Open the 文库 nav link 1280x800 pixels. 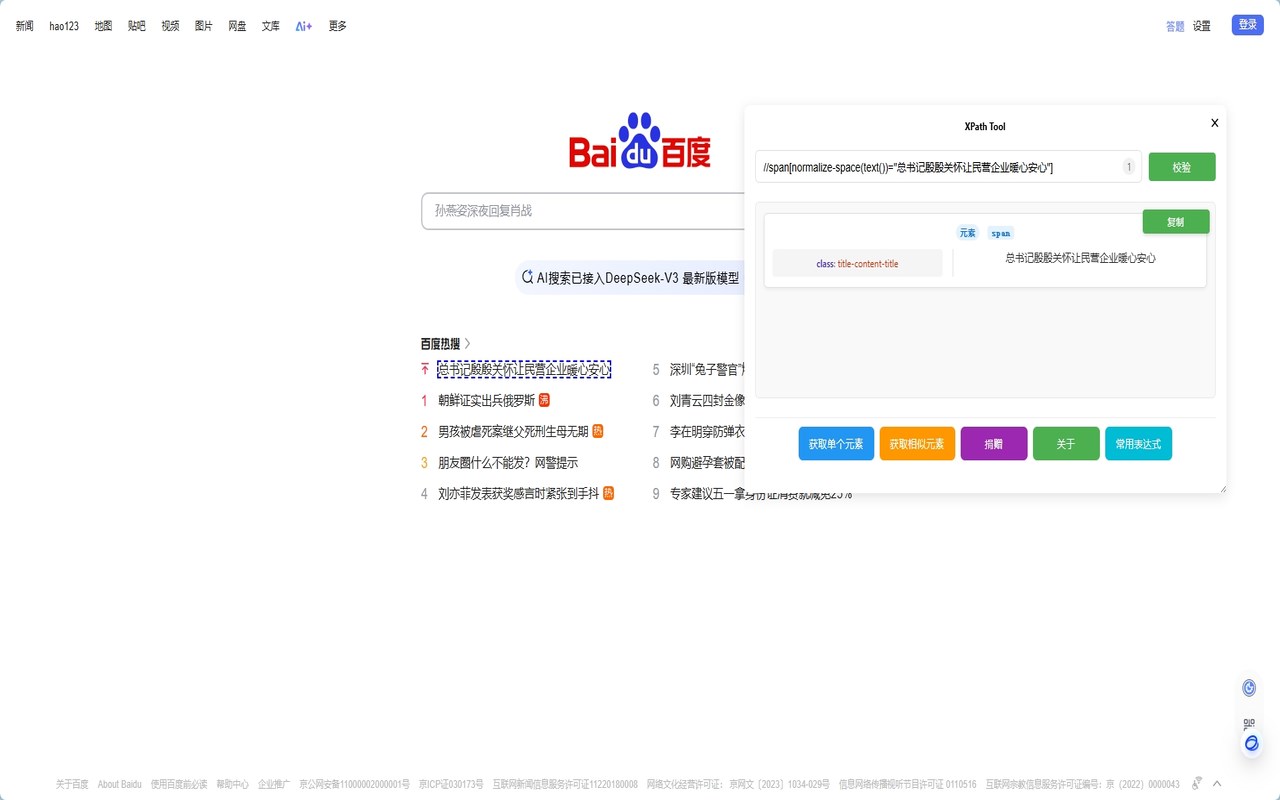click(x=271, y=26)
